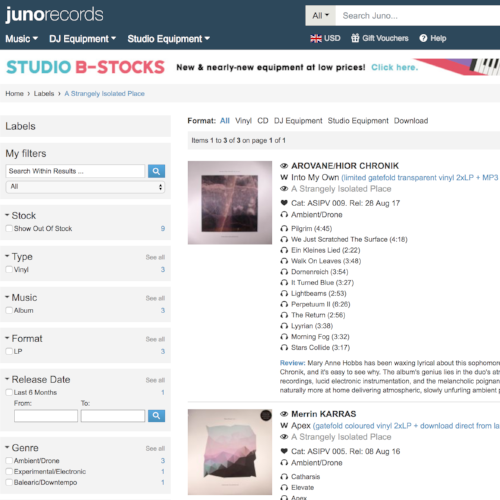Image resolution: width=500 pixels, height=500 pixels.
Task: Play We Just Scratched The Surface preview
Action: click(284, 239)
